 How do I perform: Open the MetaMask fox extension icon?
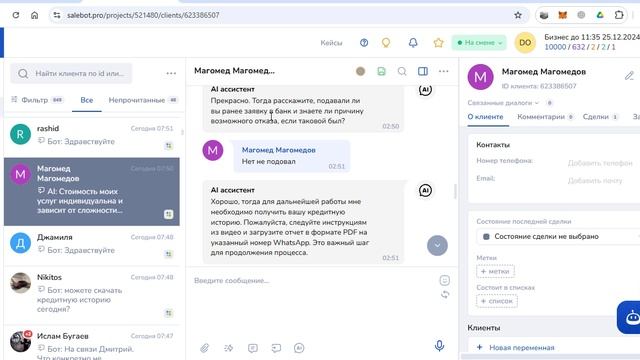click(x=562, y=15)
